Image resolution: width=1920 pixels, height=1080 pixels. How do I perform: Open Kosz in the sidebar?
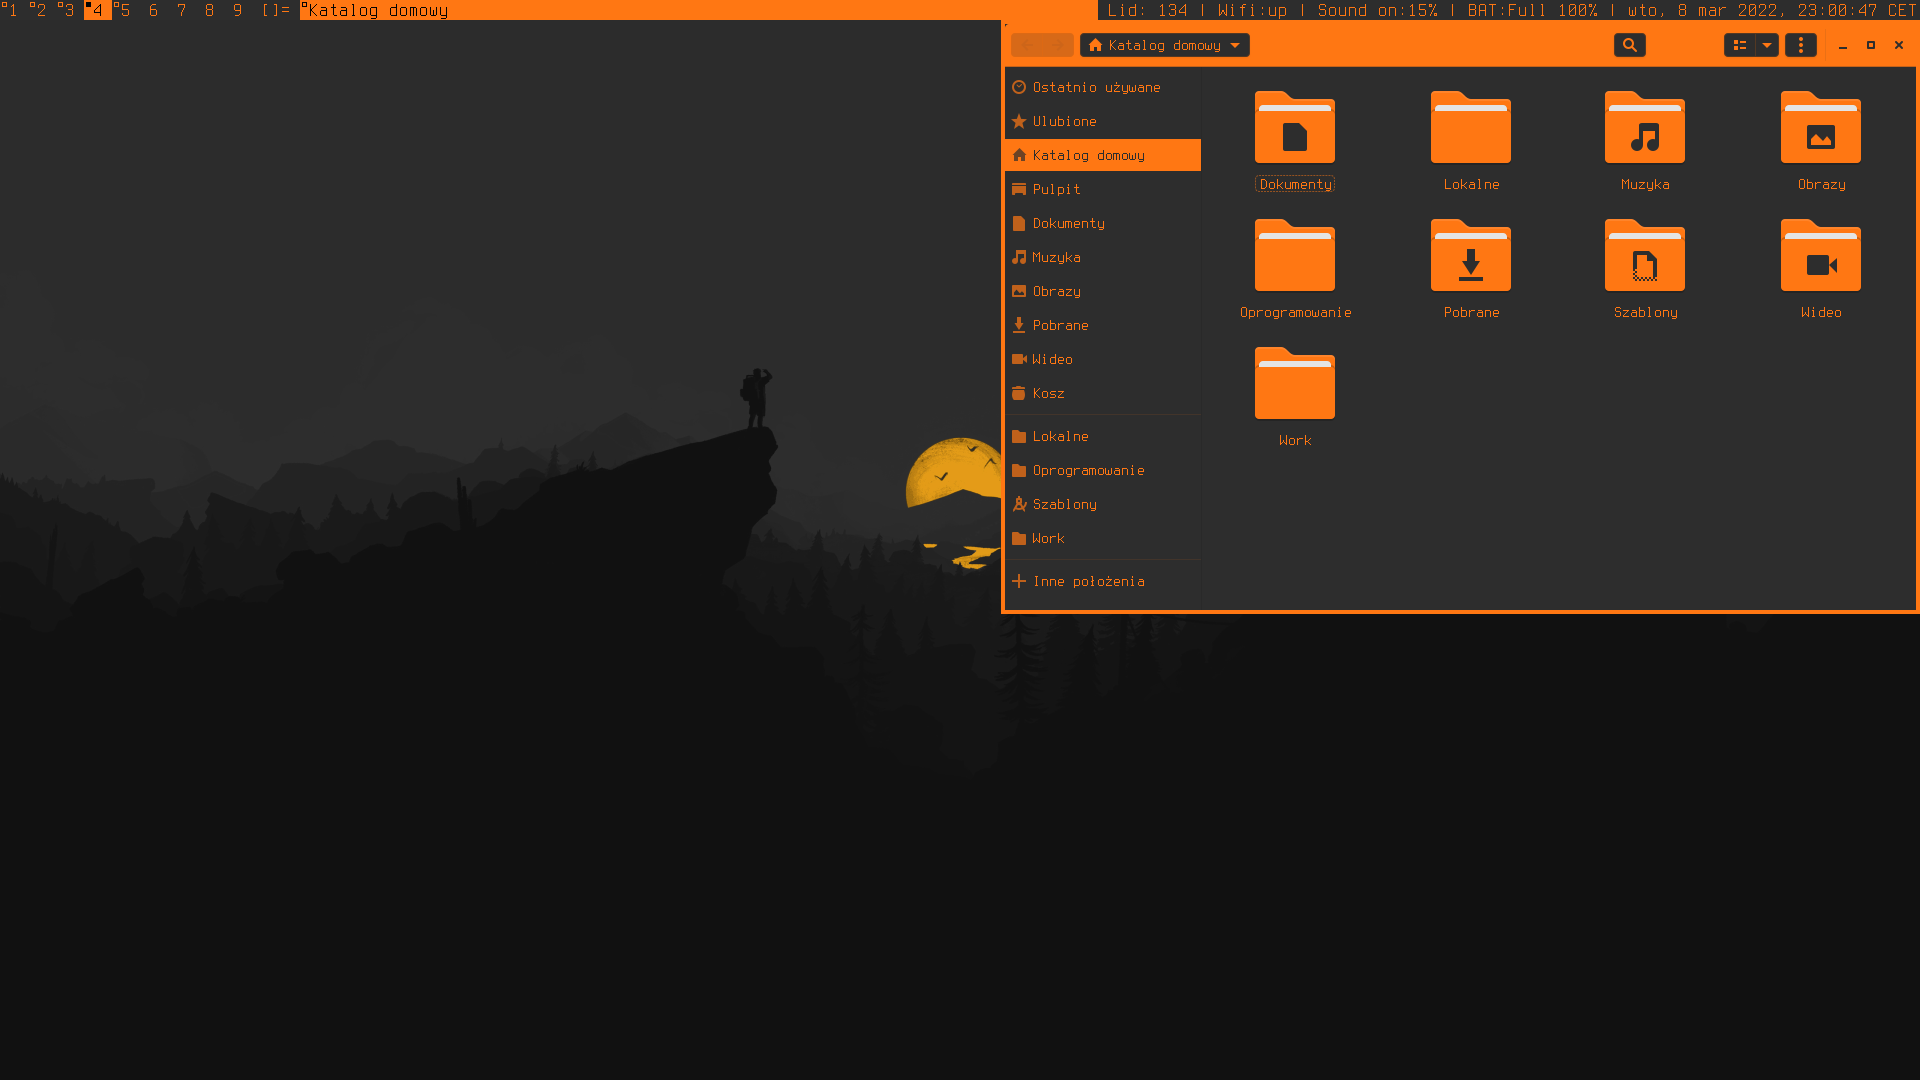pos(1048,393)
